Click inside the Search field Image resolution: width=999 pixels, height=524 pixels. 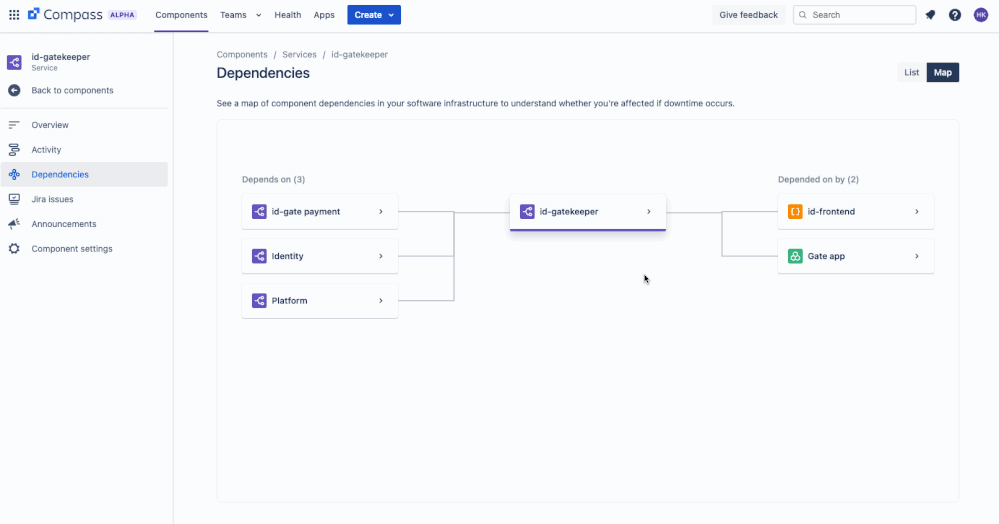tap(854, 15)
